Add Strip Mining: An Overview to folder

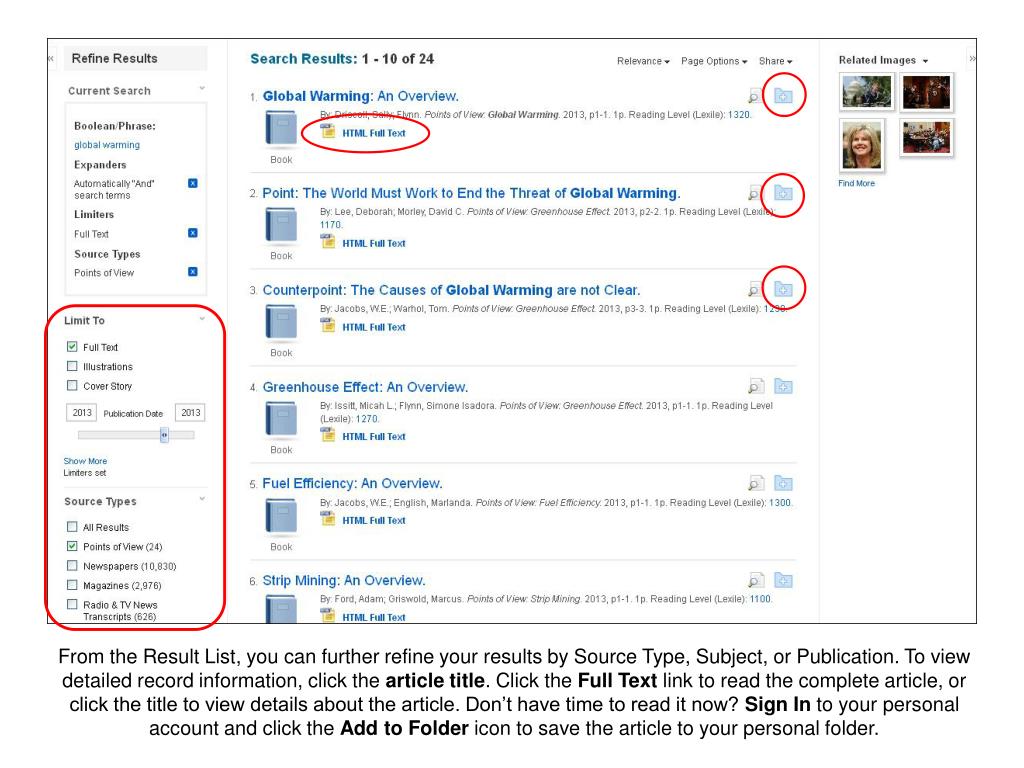pyautogui.click(x=783, y=580)
